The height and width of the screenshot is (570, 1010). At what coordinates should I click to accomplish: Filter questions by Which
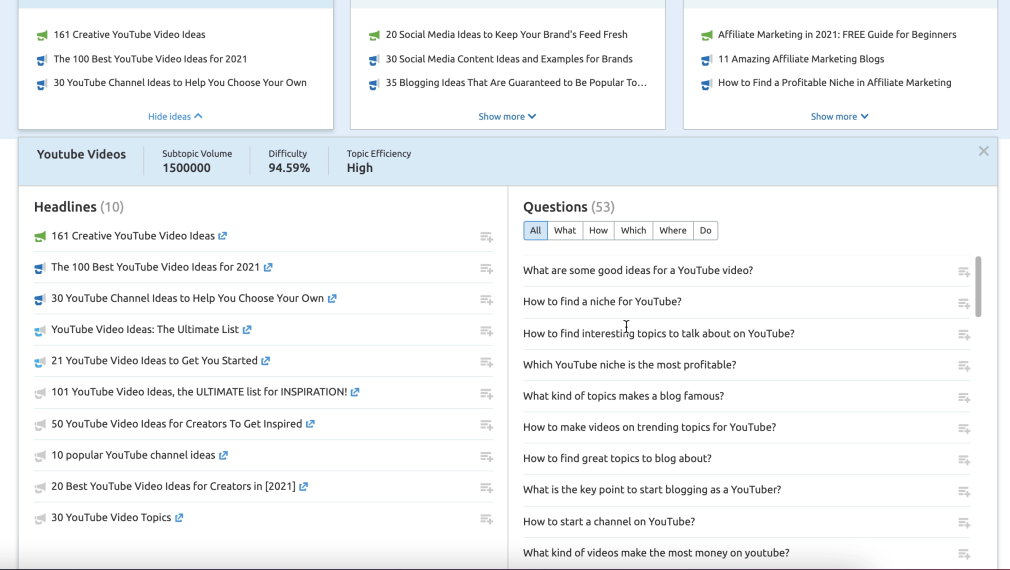coord(633,231)
